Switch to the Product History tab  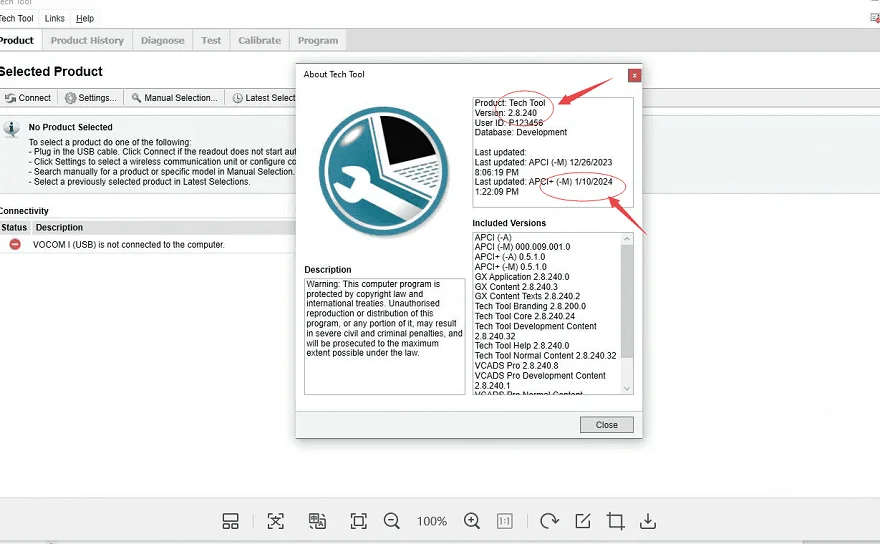click(x=87, y=40)
